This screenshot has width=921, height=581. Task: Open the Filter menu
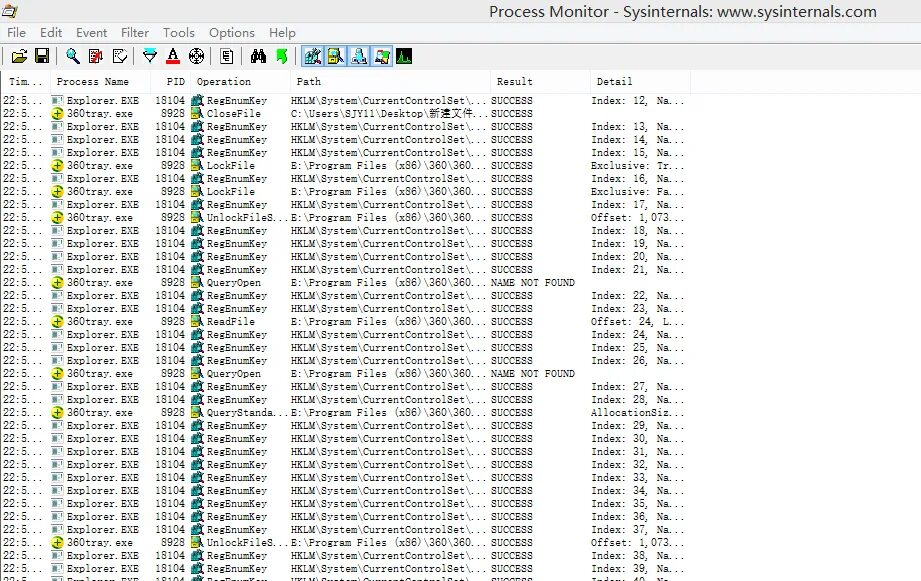point(135,33)
